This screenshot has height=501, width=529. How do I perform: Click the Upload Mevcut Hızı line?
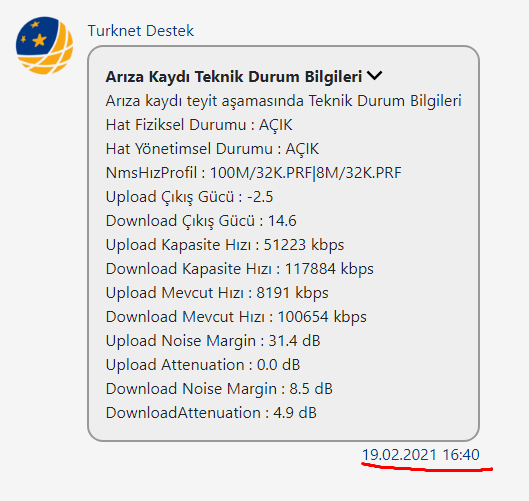[217, 293]
